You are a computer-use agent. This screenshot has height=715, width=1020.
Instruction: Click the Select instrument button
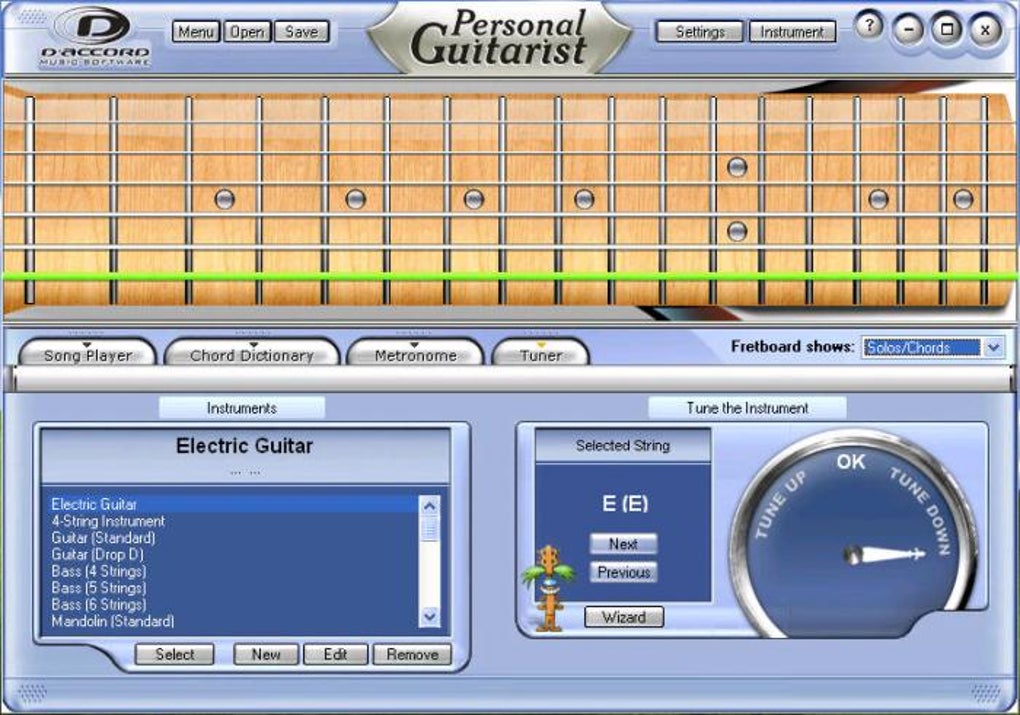(174, 654)
